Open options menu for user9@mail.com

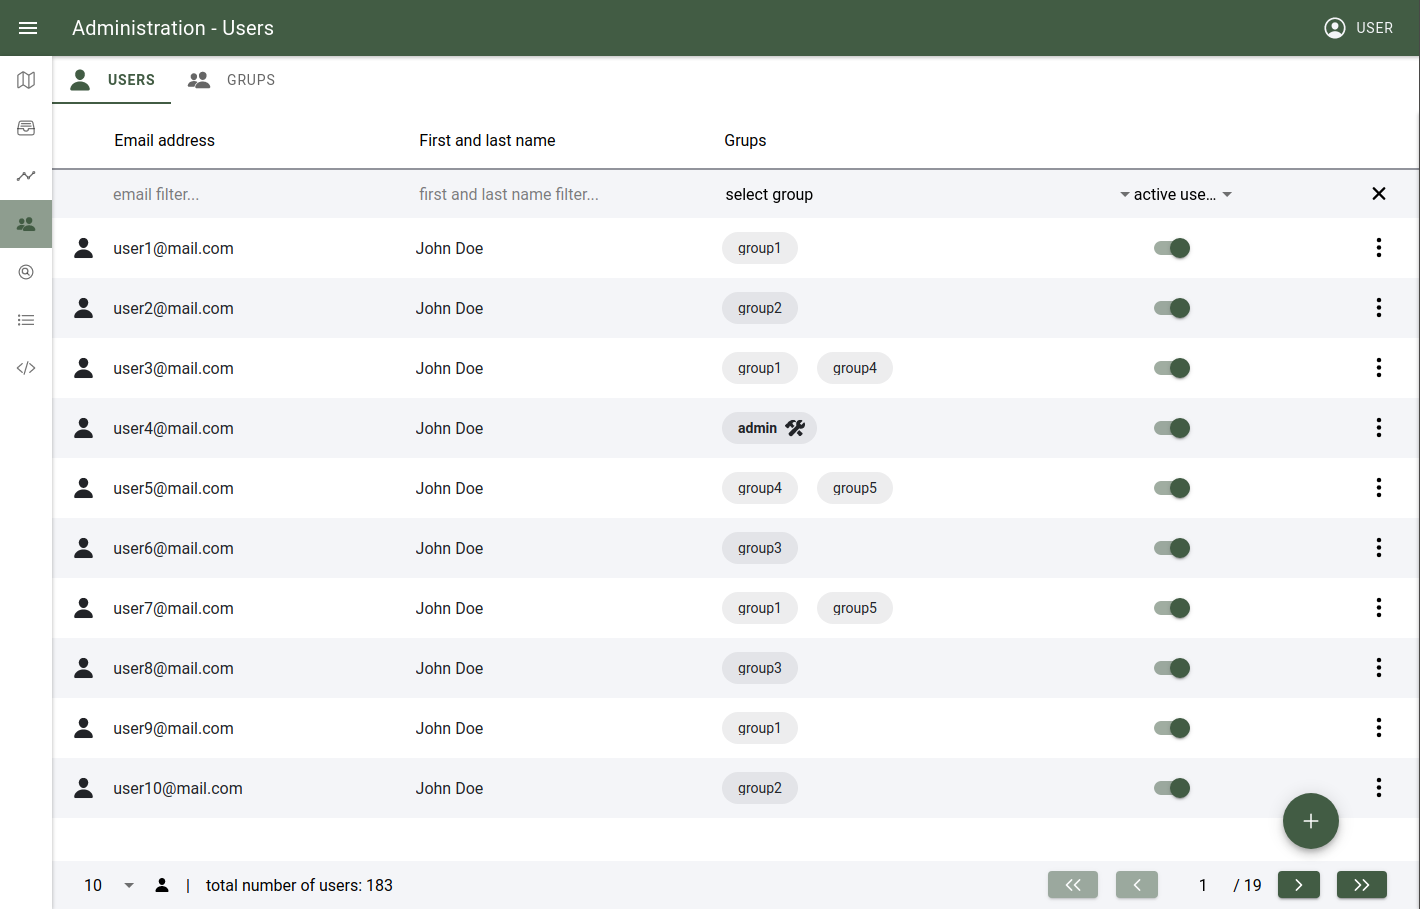(1379, 728)
